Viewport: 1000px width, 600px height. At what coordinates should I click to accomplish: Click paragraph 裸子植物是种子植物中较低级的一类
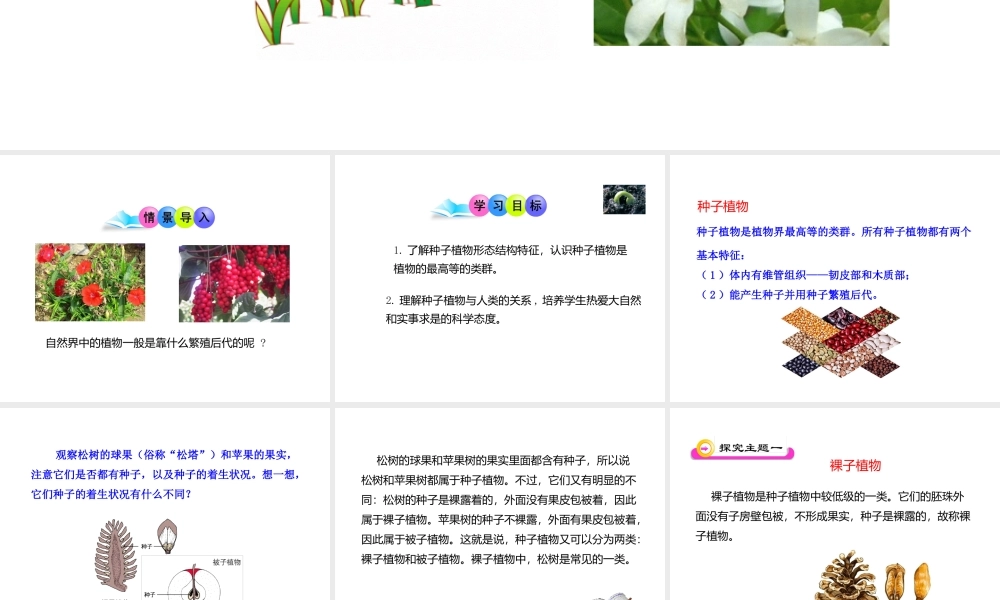(833, 516)
